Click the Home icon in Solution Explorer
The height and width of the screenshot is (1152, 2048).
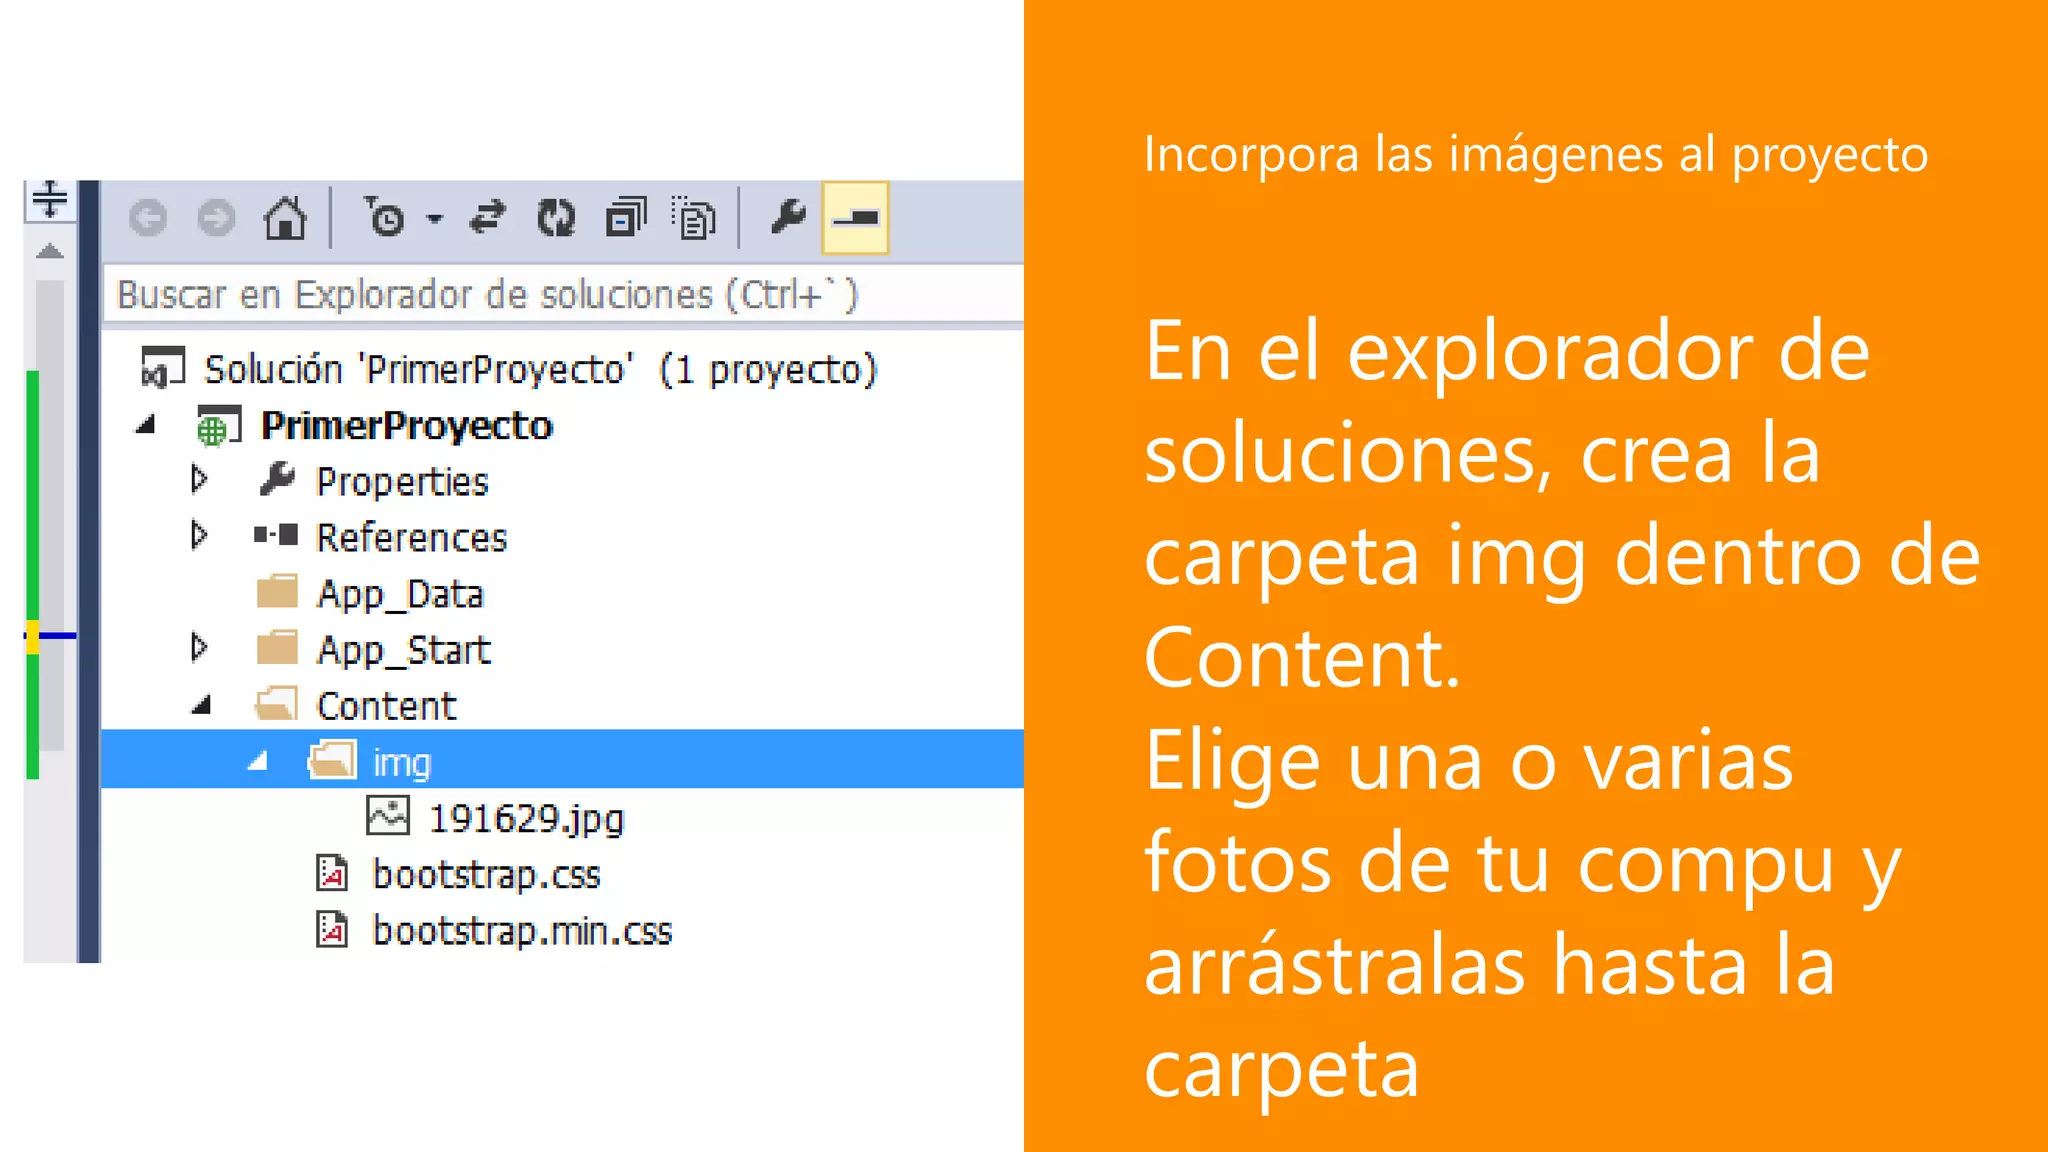pyautogui.click(x=285, y=218)
